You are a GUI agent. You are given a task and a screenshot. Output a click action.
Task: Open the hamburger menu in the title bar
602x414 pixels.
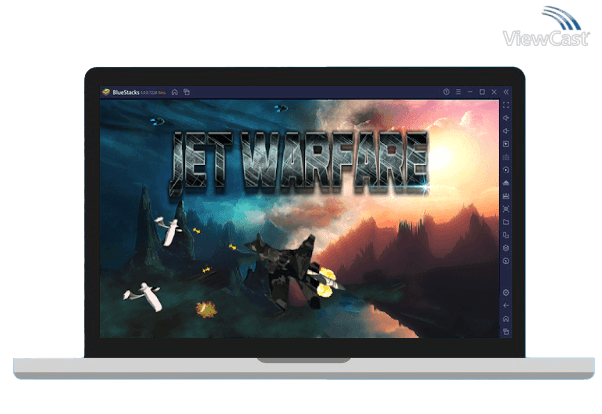458,92
